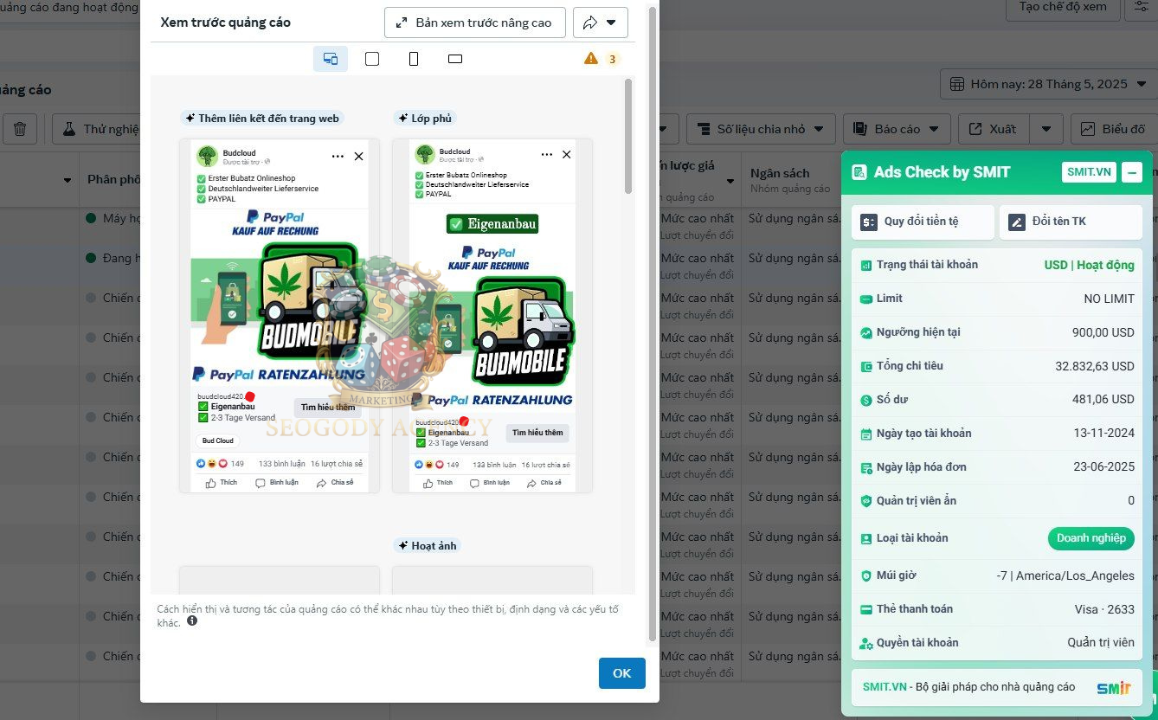
Task: Minimize the Ads Check by SMIT panel
Action: (x=1131, y=172)
